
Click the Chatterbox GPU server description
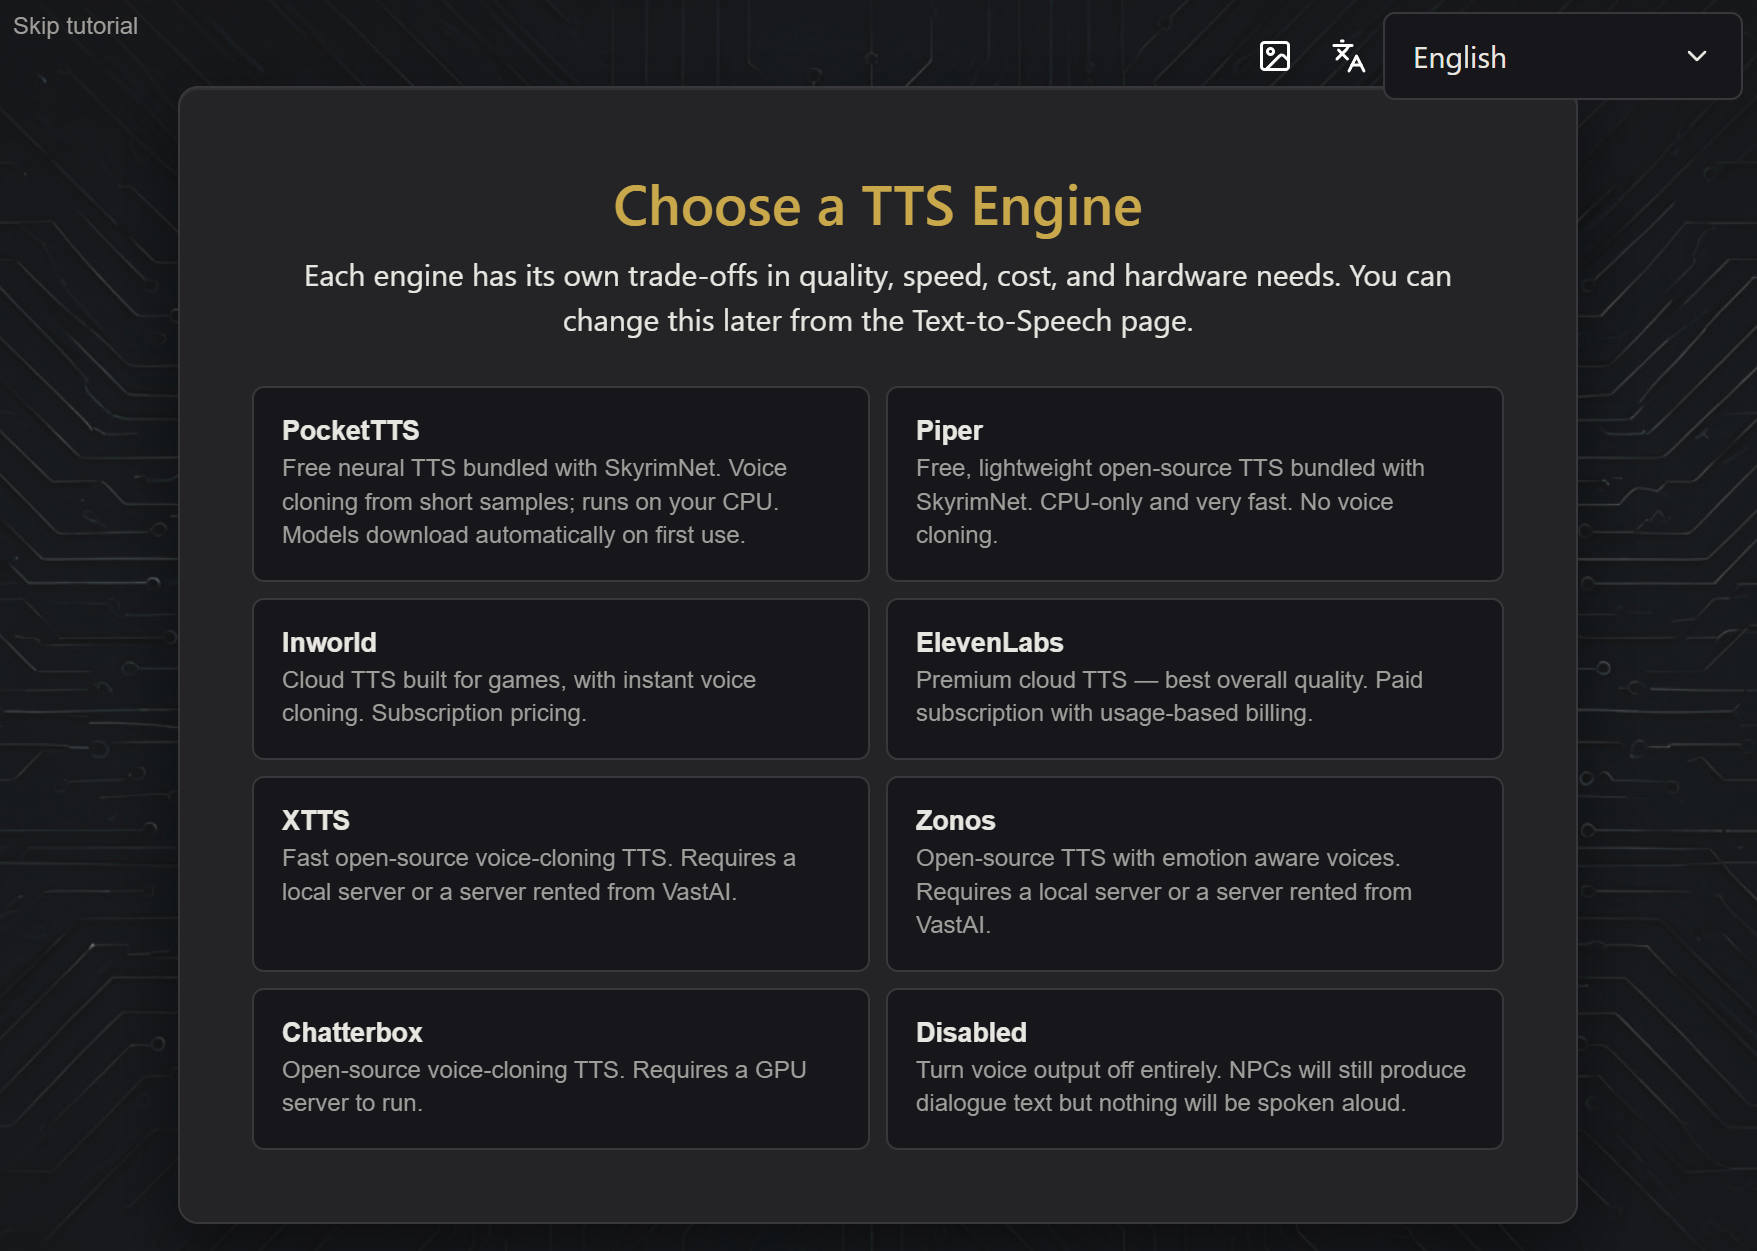click(544, 1086)
